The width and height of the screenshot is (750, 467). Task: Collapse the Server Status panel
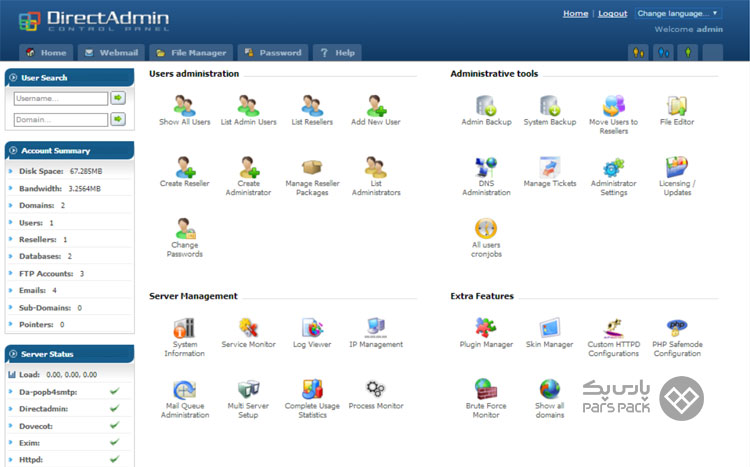13,354
